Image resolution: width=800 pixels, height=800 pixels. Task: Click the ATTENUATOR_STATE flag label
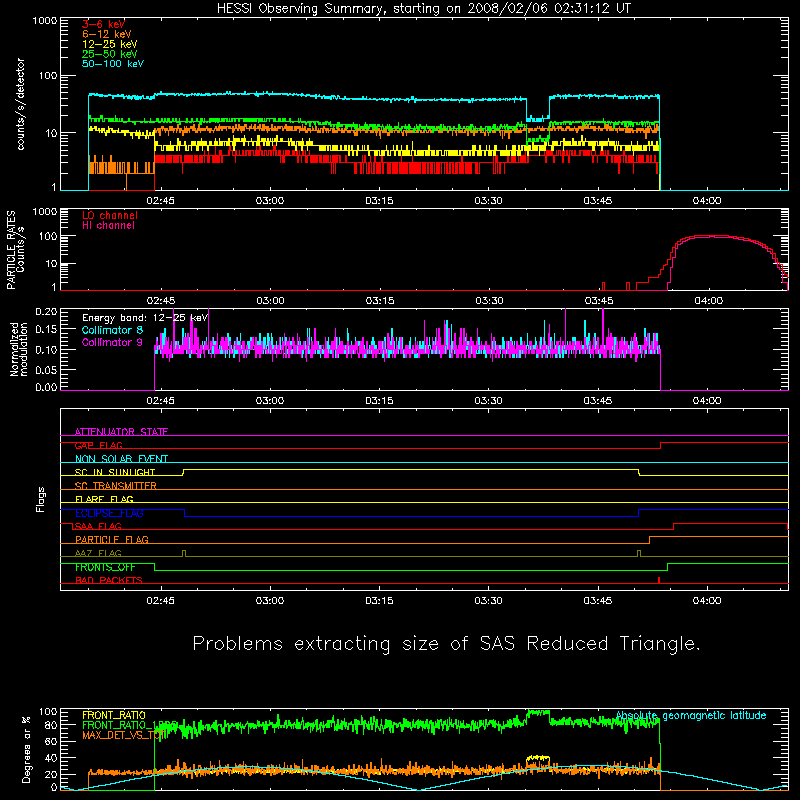[x=121, y=432]
